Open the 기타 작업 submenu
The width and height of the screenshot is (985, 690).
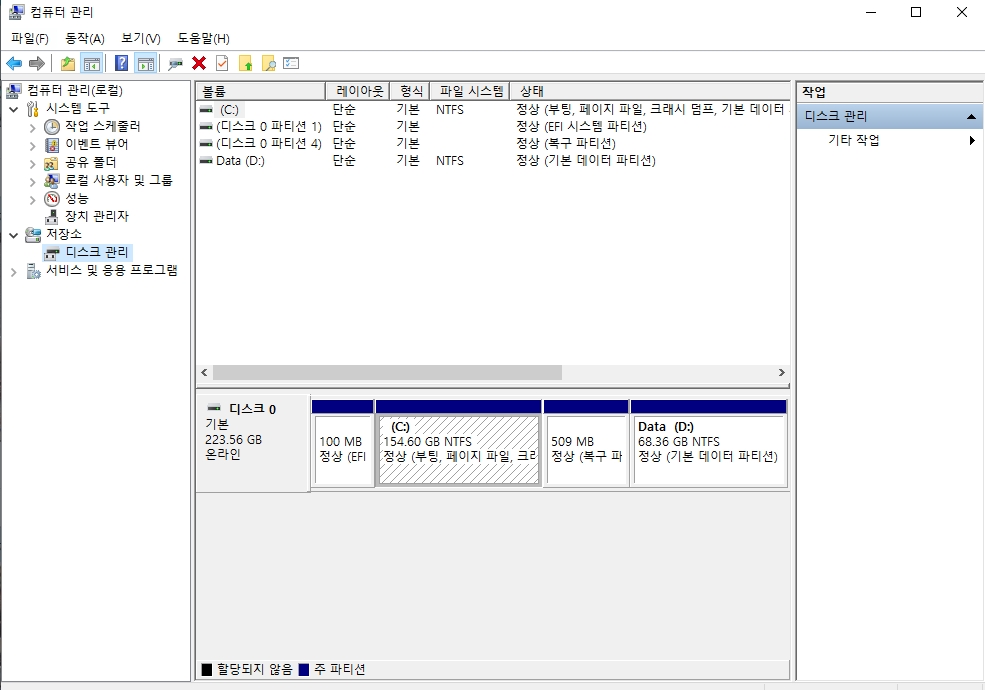point(890,140)
